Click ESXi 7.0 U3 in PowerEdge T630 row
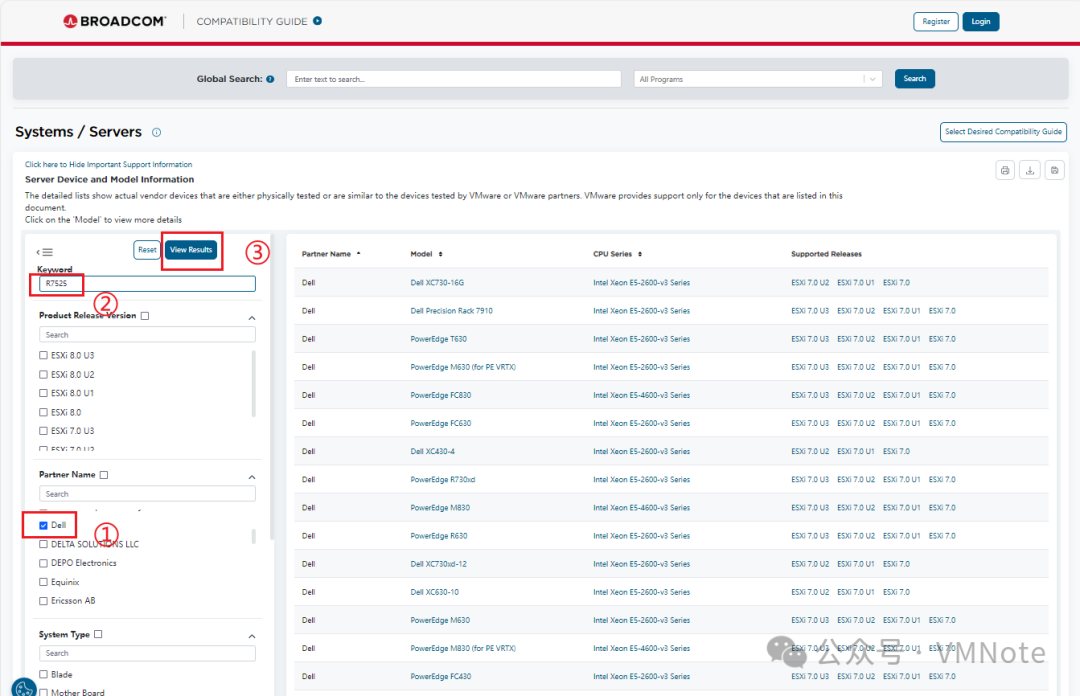 pos(810,339)
